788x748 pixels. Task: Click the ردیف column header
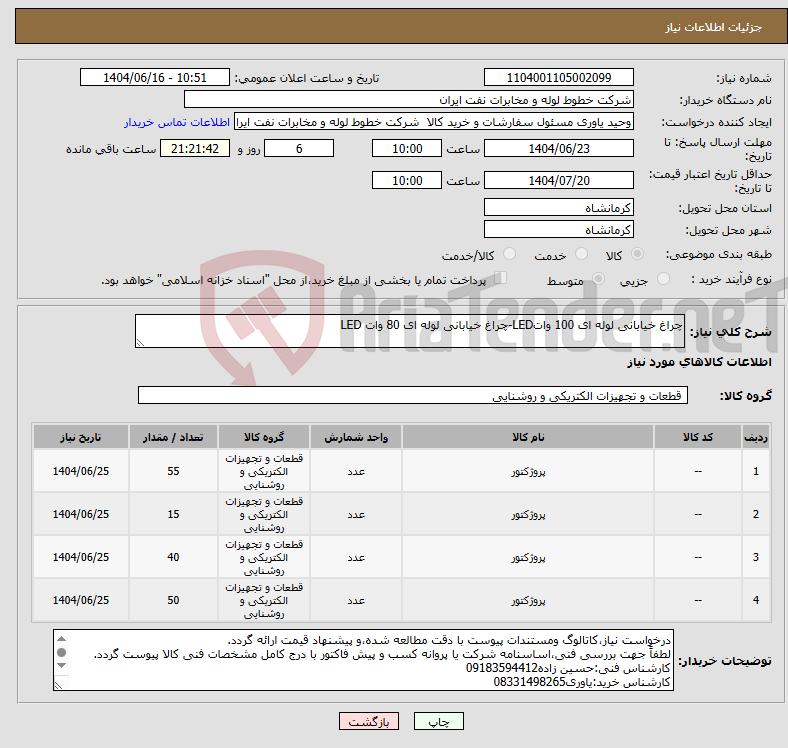(755, 437)
